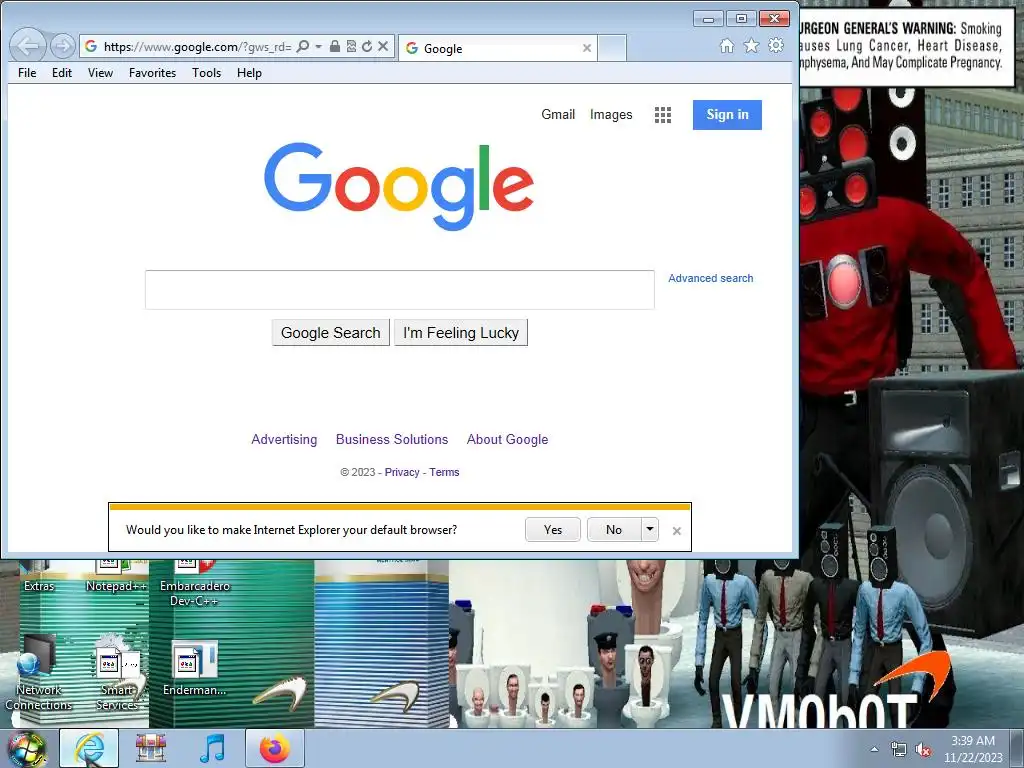Click Internet Explorer taskbar icon
Viewport: 1024px width, 768px height.
[89, 748]
